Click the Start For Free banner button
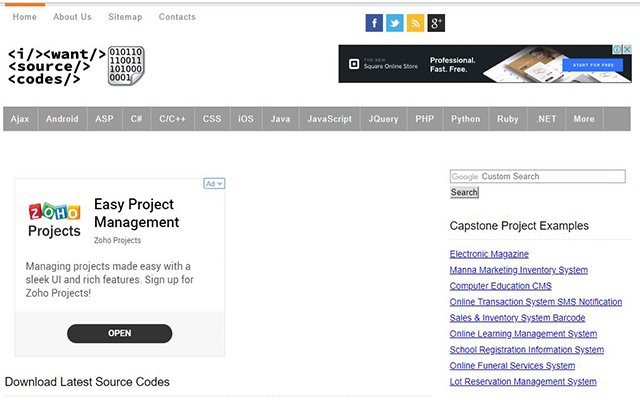The image size is (640, 400). (x=593, y=65)
